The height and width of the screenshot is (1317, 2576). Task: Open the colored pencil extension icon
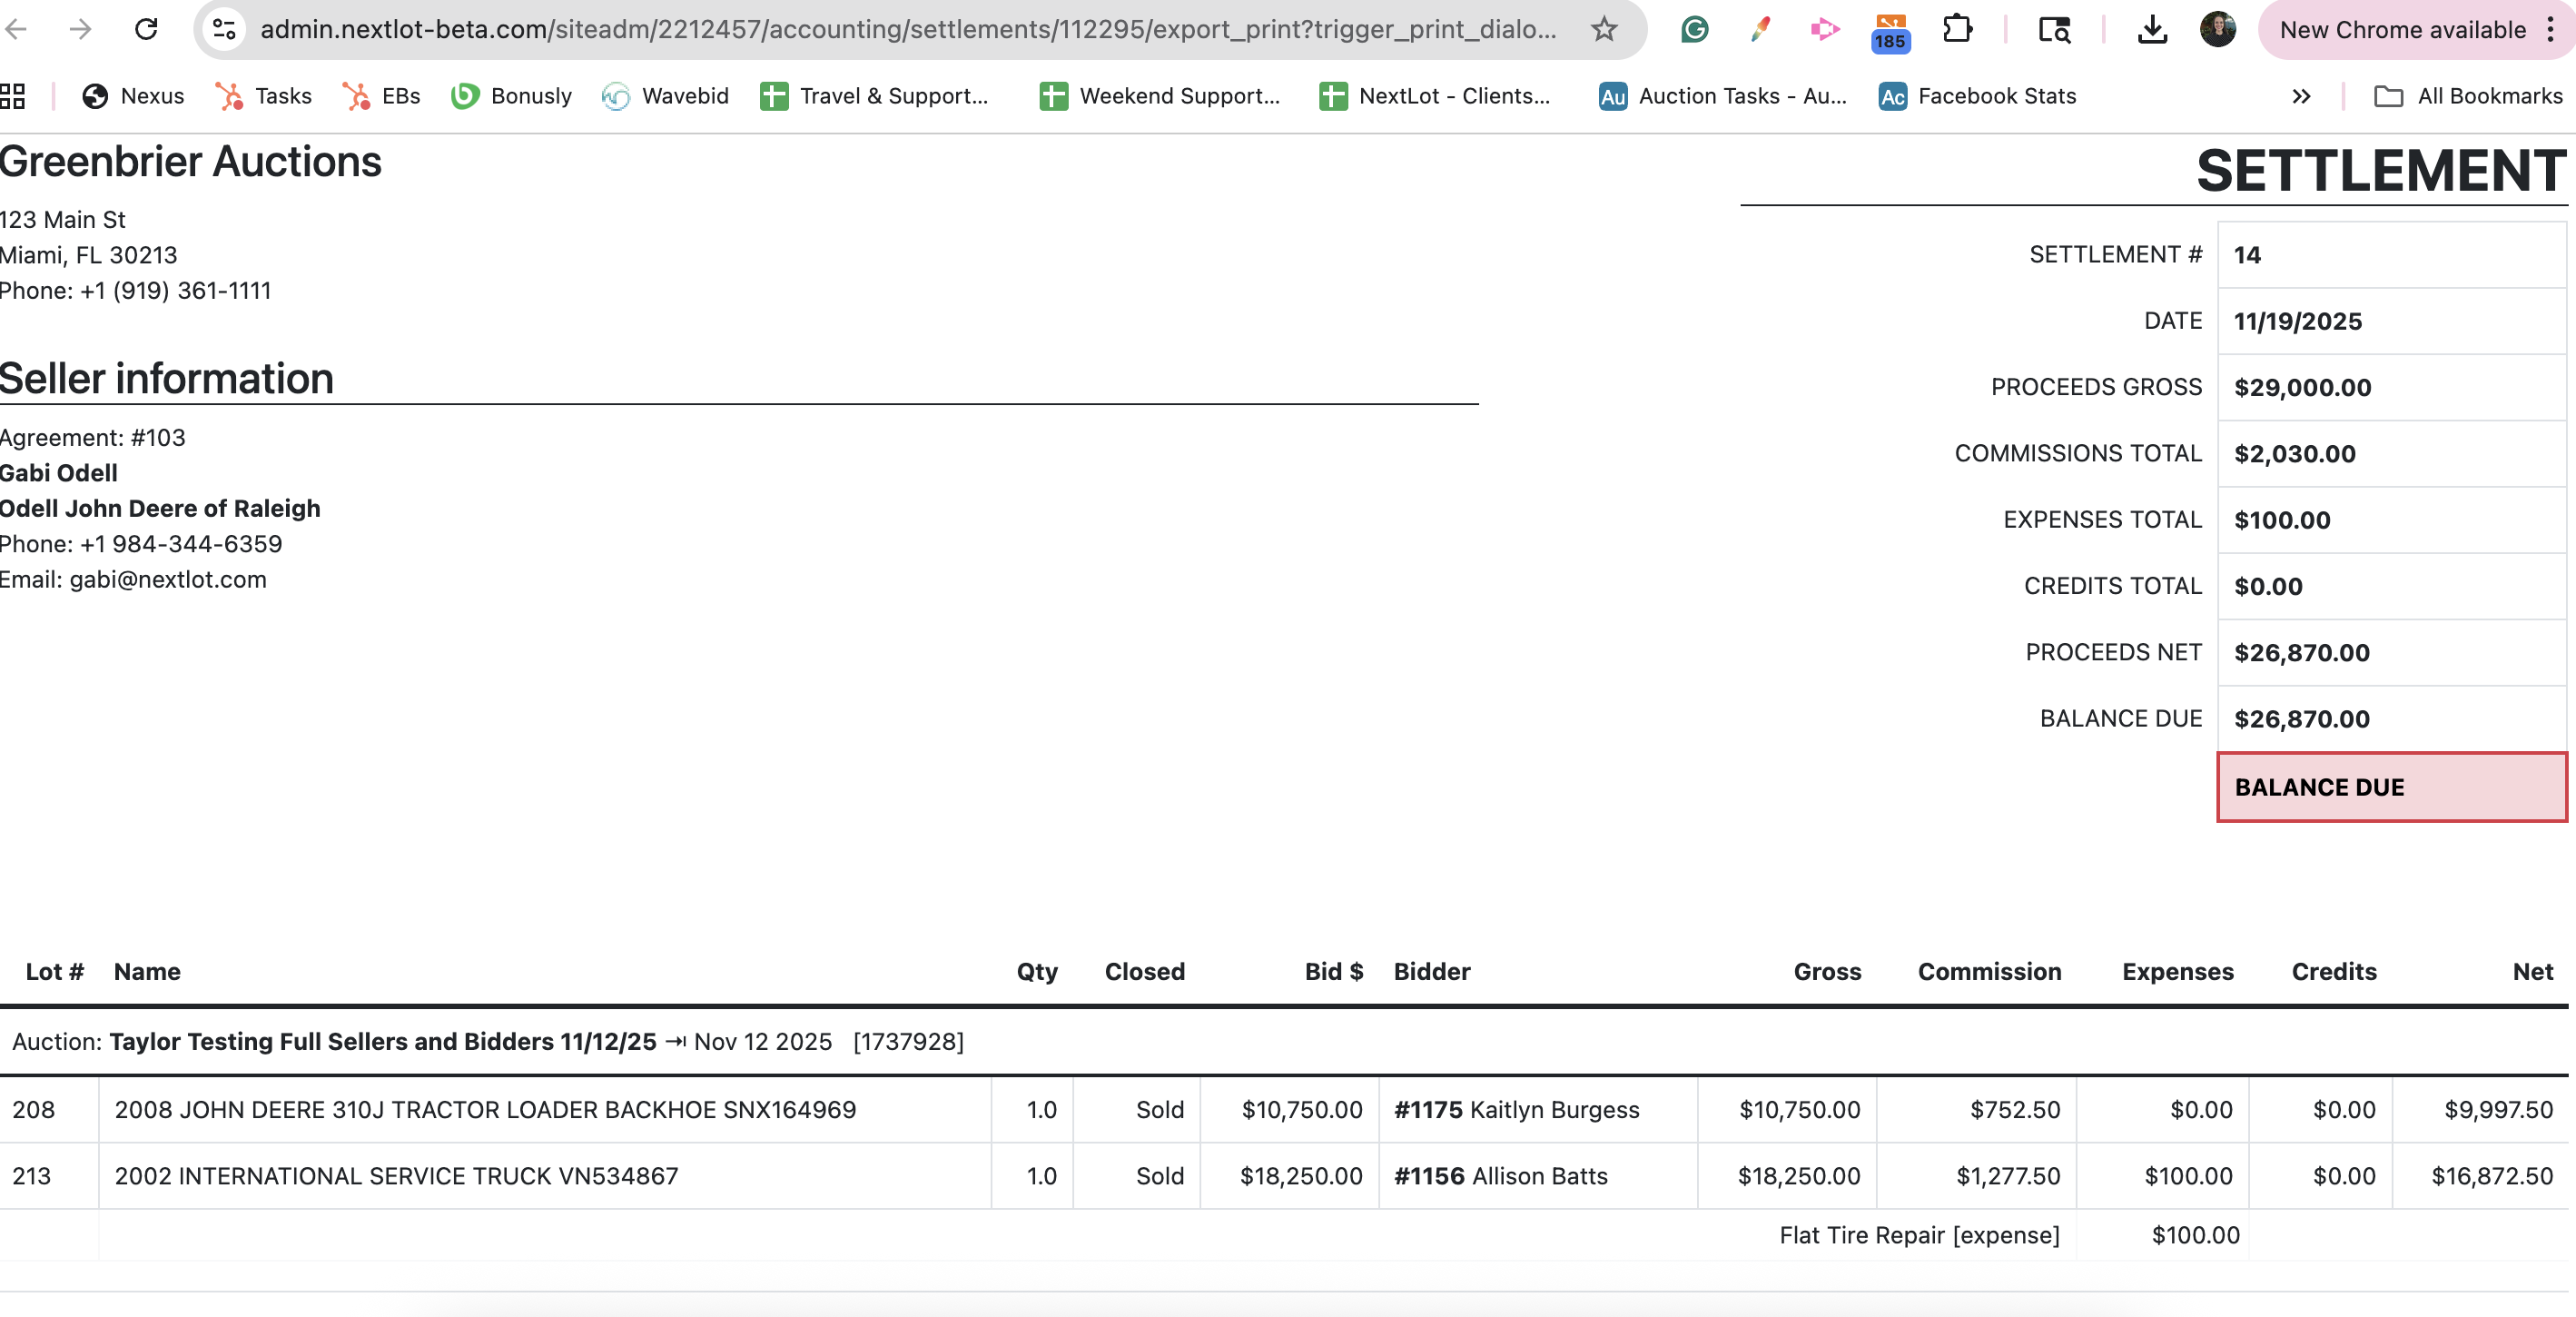[1760, 30]
